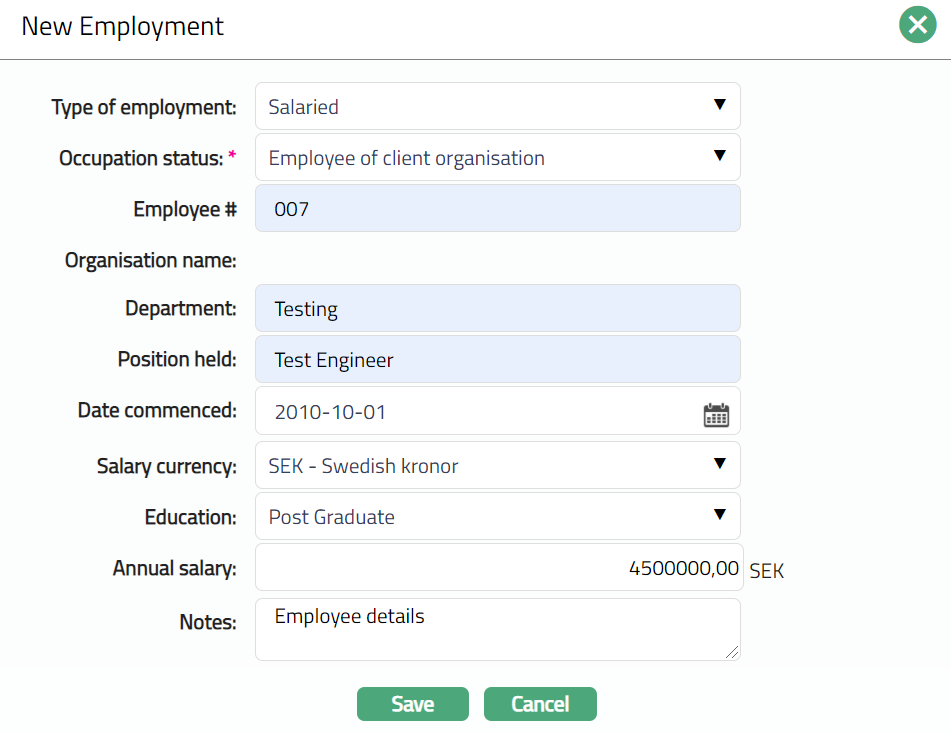This screenshot has height=733, width=951.
Task: Click the Annual salary label
Action: click(174, 569)
